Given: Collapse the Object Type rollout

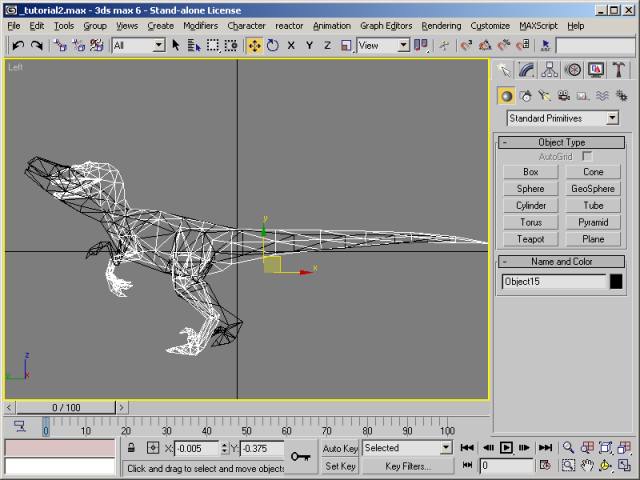Looking at the screenshot, I should coord(561,142).
